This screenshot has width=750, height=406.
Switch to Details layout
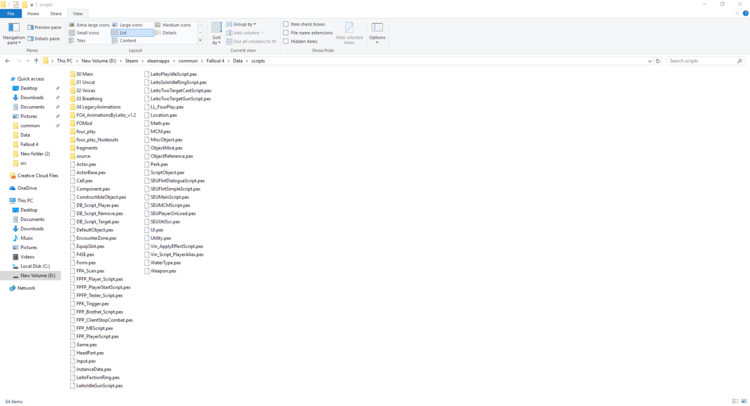(x=166, y=33)
